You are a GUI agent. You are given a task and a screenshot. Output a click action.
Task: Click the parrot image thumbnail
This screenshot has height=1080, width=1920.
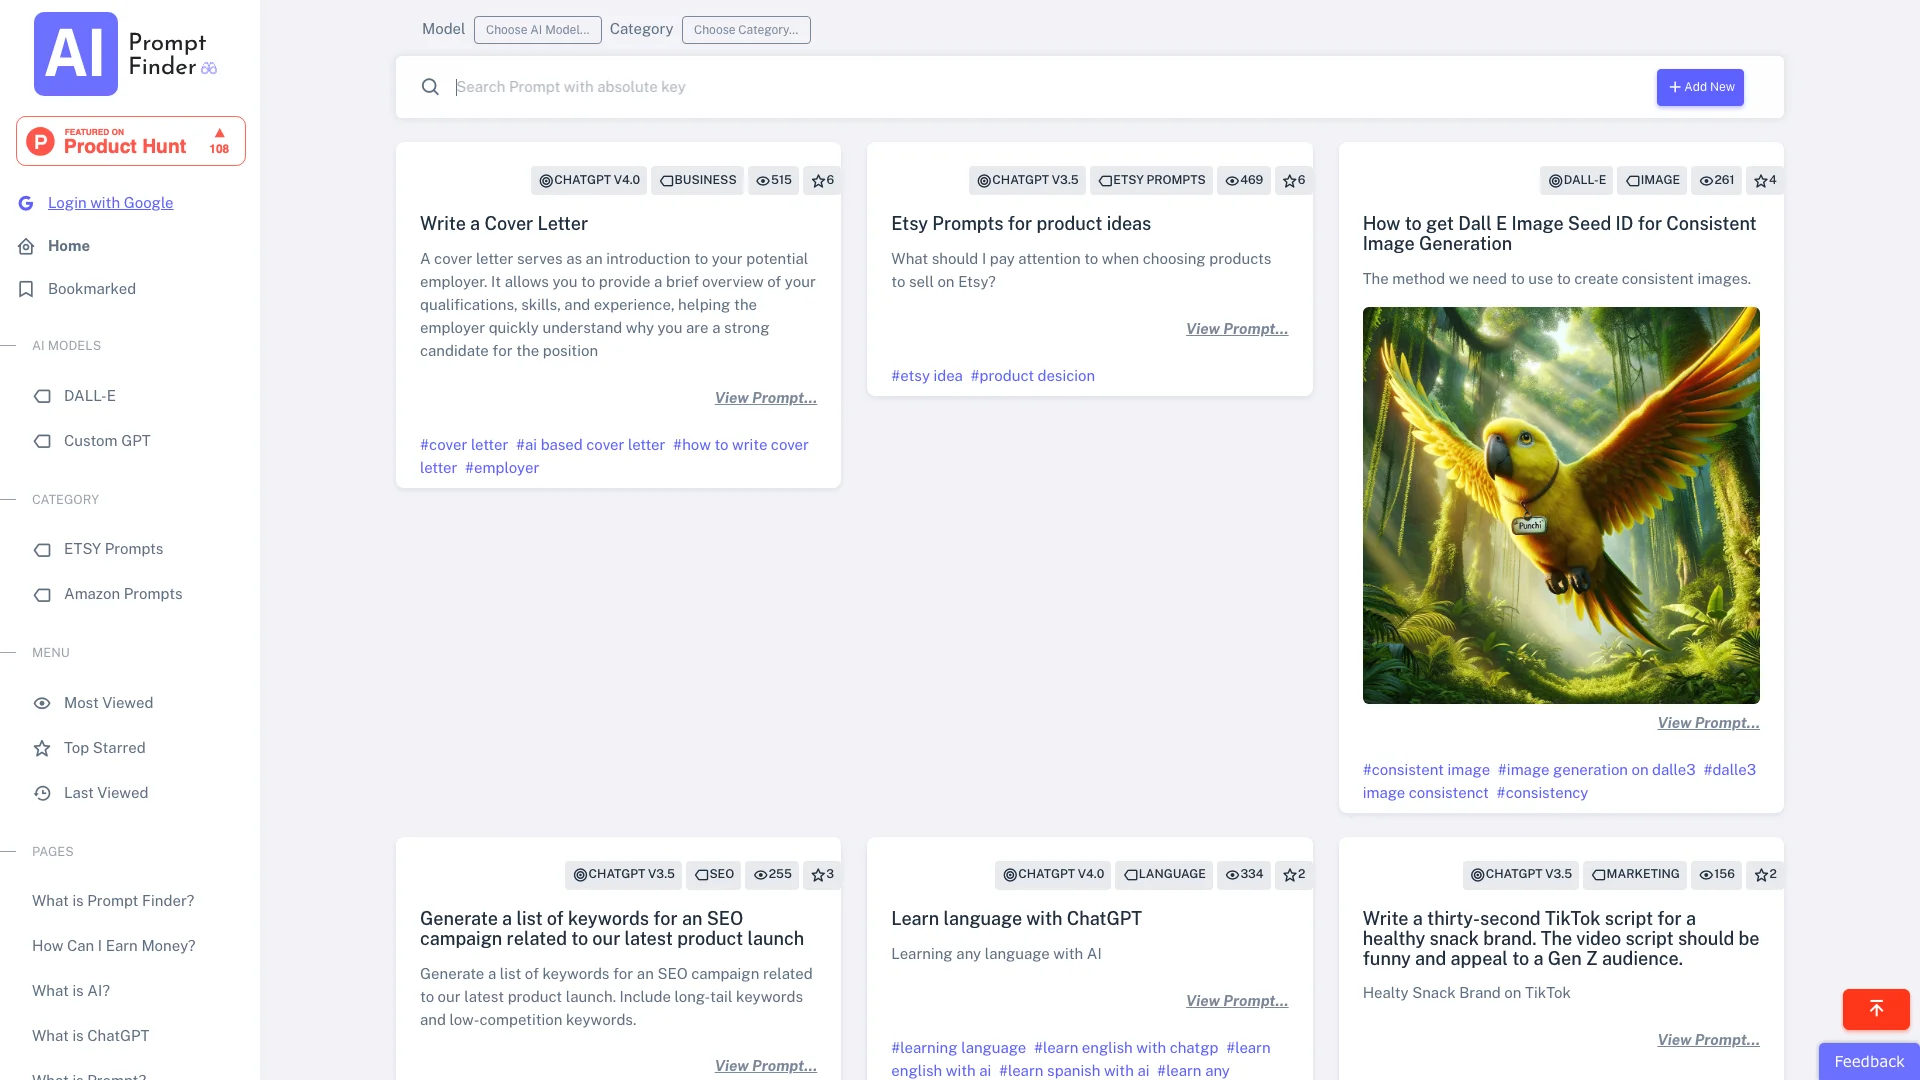[x=1561, y=505]
